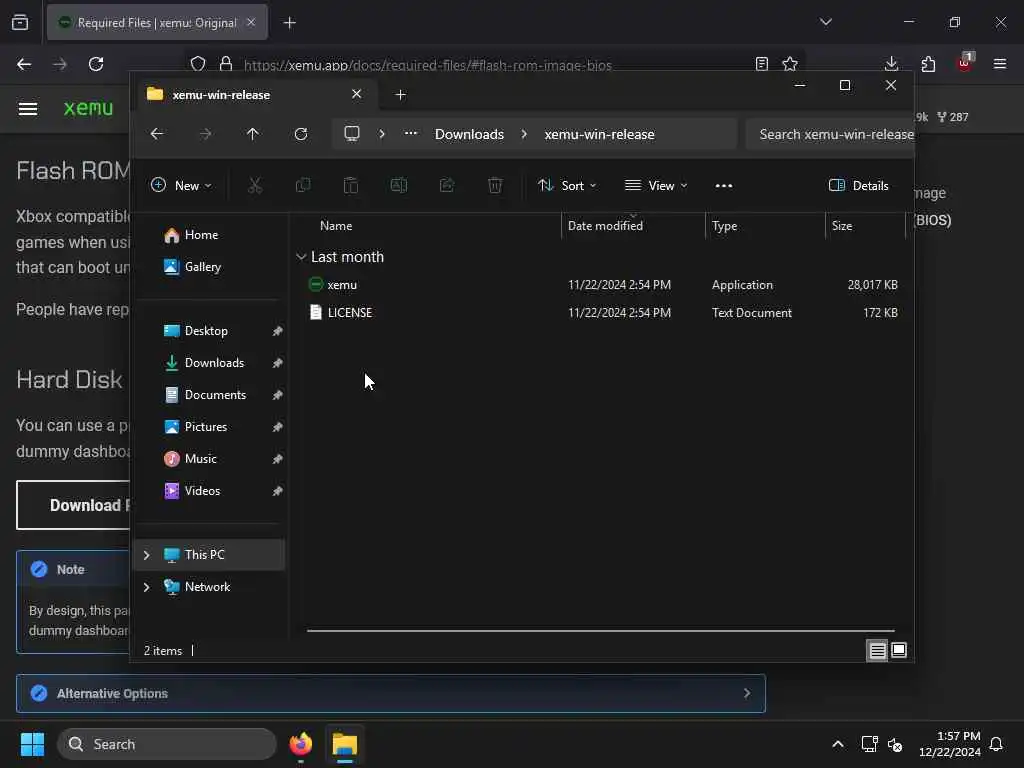The height and width of the screenshot is (768, 1024).
Task: Click chevron after This PC icon in address bar
Action: (x=382, y=134)
